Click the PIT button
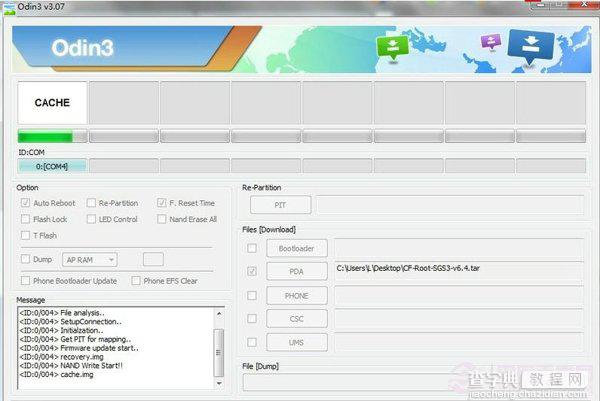The width and height of the screenshot is (600, 401). click(280, 205)
